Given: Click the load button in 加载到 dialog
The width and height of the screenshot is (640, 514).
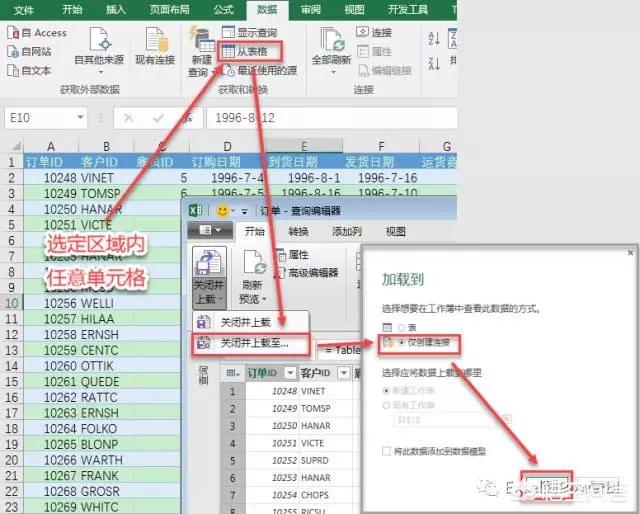Looking at the screenshot, I should coord(547,486).
